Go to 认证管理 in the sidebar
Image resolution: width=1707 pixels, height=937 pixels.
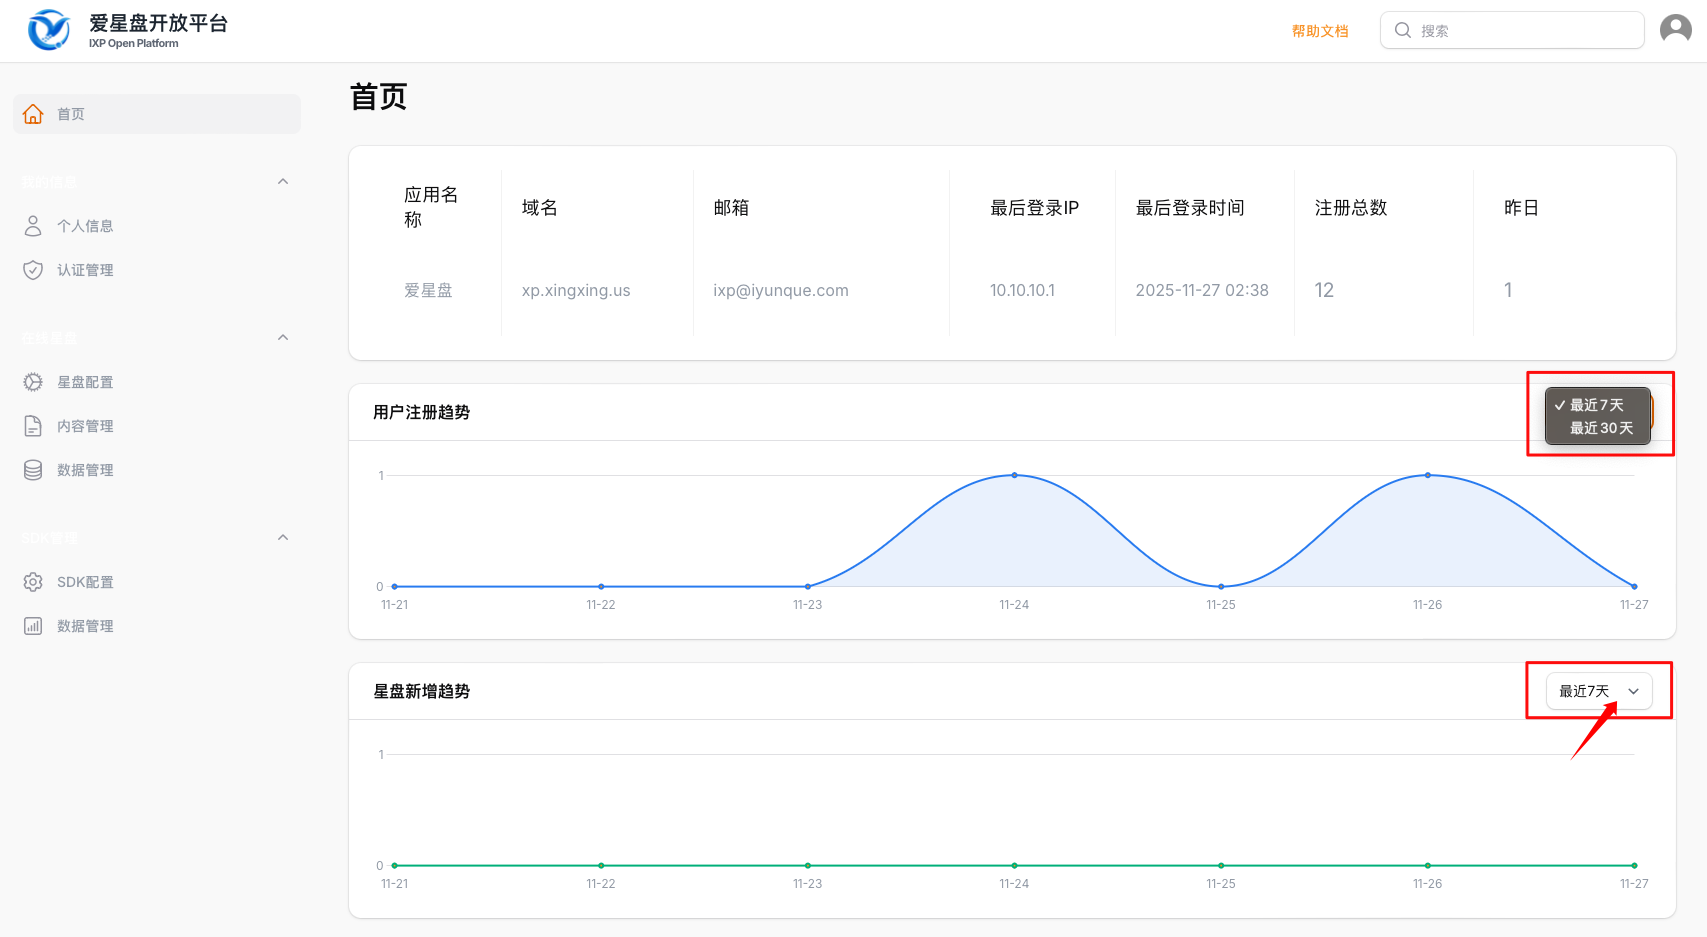tap(85, 270)
